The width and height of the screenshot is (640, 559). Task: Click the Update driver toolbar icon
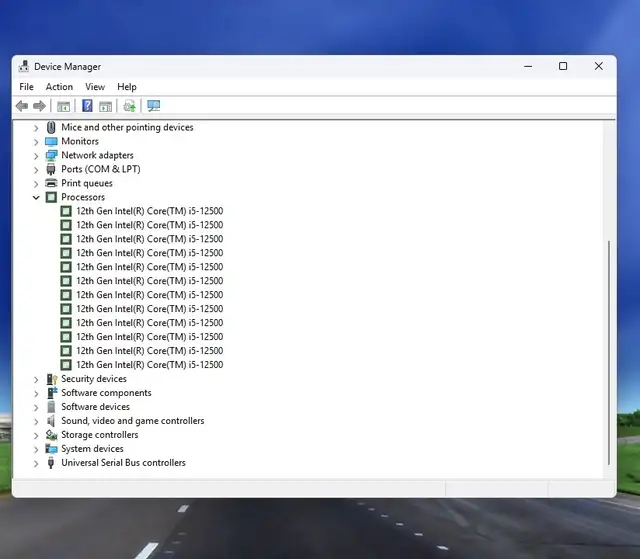pyautogui.click(x=129, y=106)
